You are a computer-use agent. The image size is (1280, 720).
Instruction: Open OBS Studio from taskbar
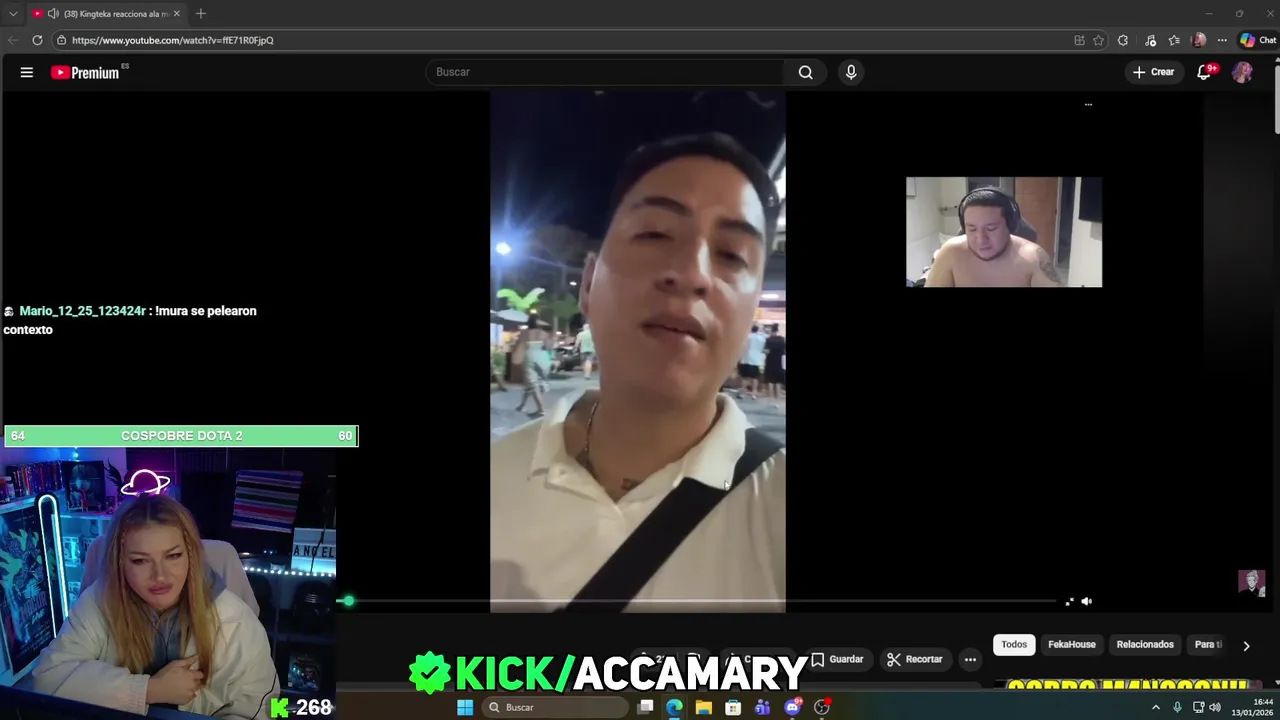822,707
